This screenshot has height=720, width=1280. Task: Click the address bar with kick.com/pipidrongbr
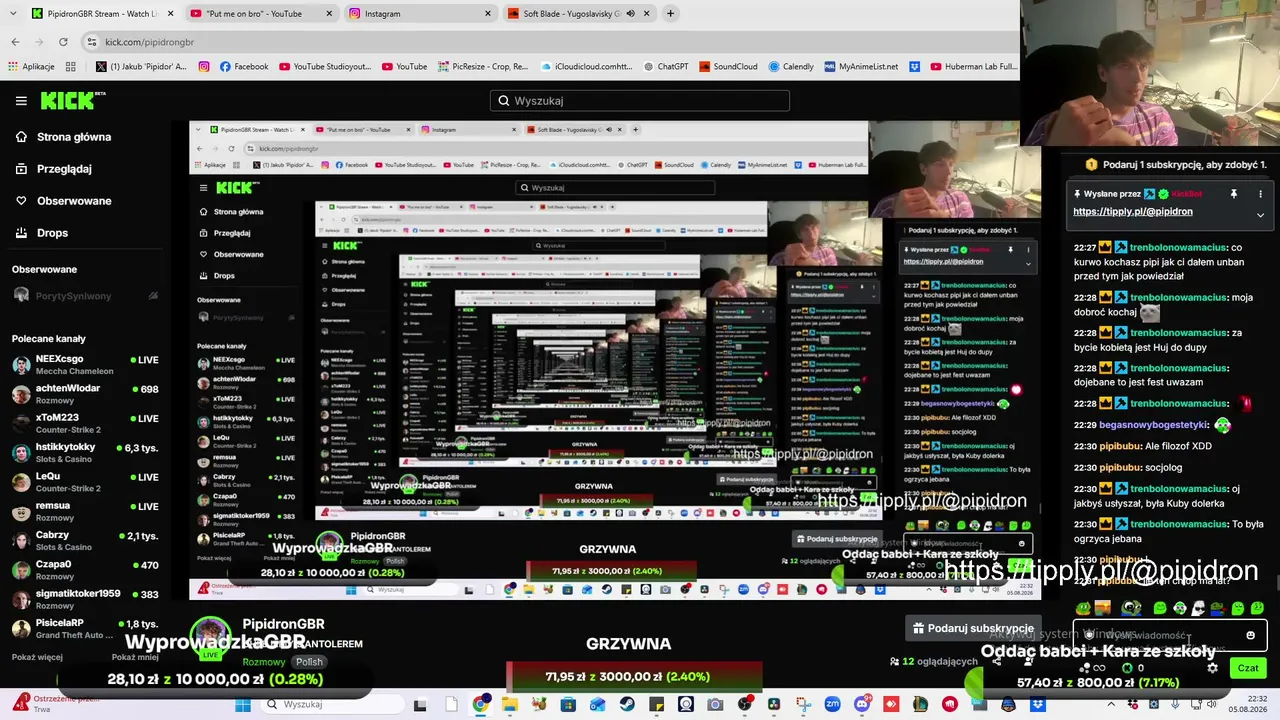pos(548,42)
